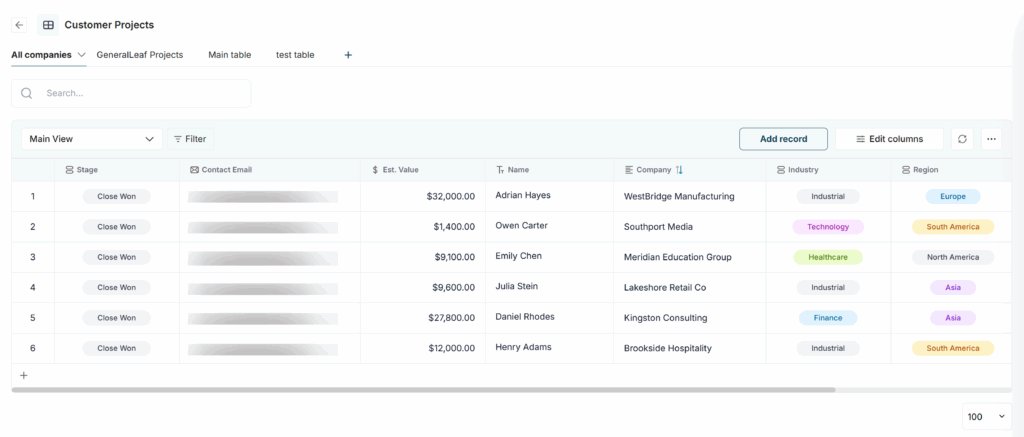1024x437 pixels.
Task: Click the Add record button
Action: pos(783,139)
